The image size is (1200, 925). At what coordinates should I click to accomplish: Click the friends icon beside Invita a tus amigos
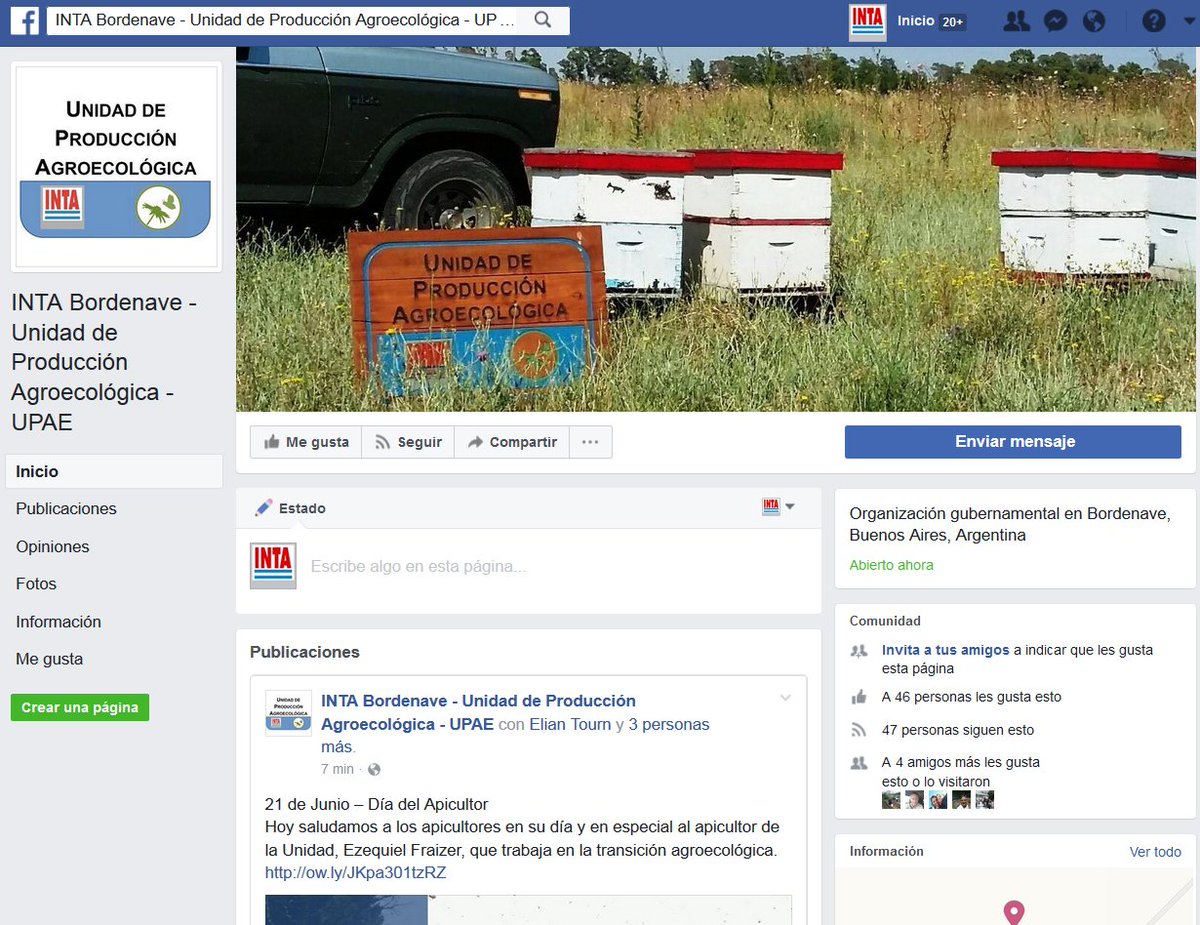[858, 650]
